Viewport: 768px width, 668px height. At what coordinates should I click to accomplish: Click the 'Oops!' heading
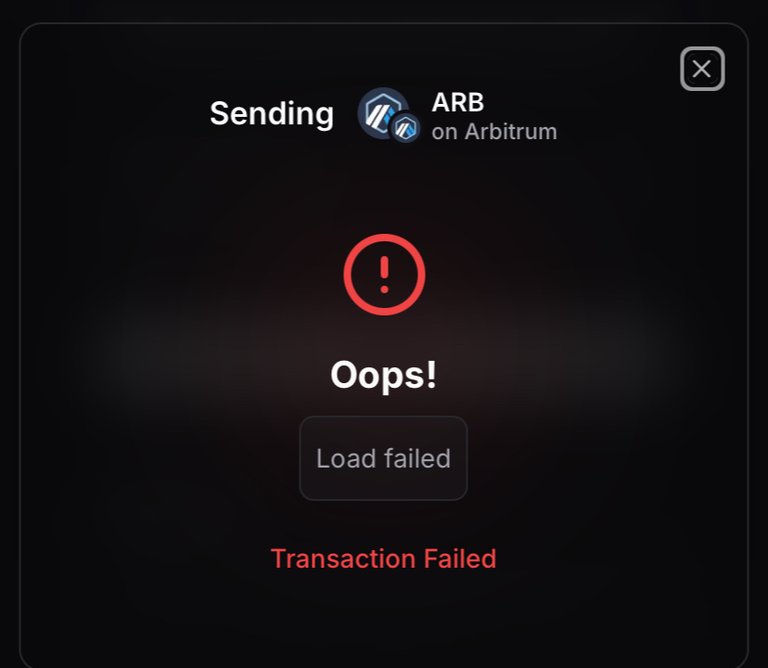pyautogui.click(x=384, y=375)
